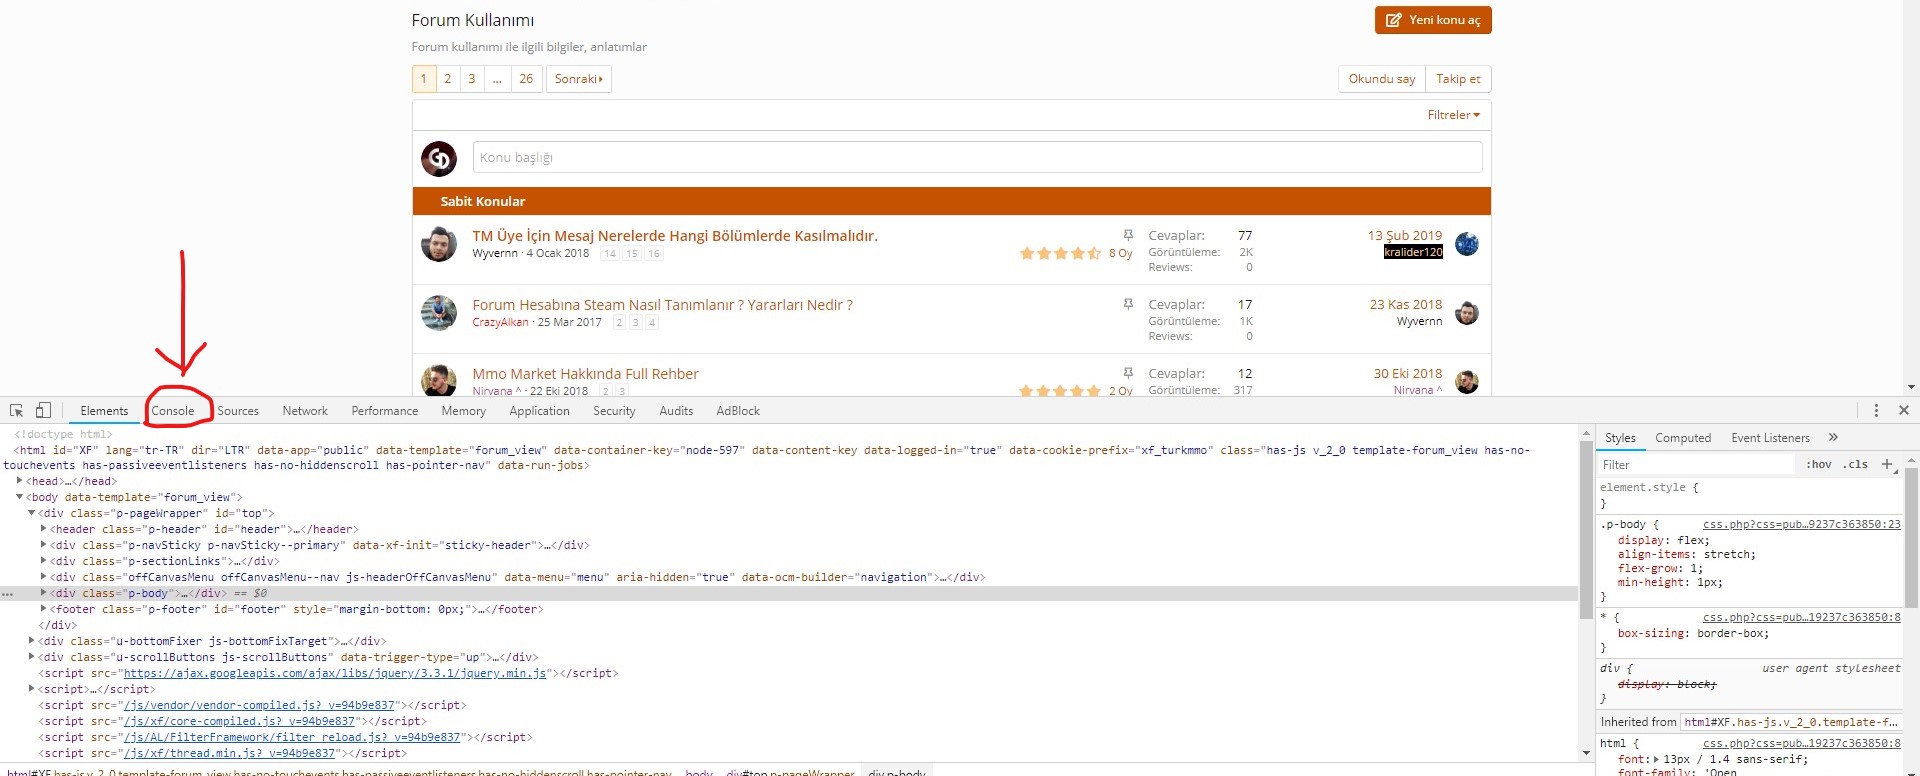The image size is (1920, 776).
Task: Open the Mmo Market Hakkında Full Rehber thread
Action: point(585,374)
